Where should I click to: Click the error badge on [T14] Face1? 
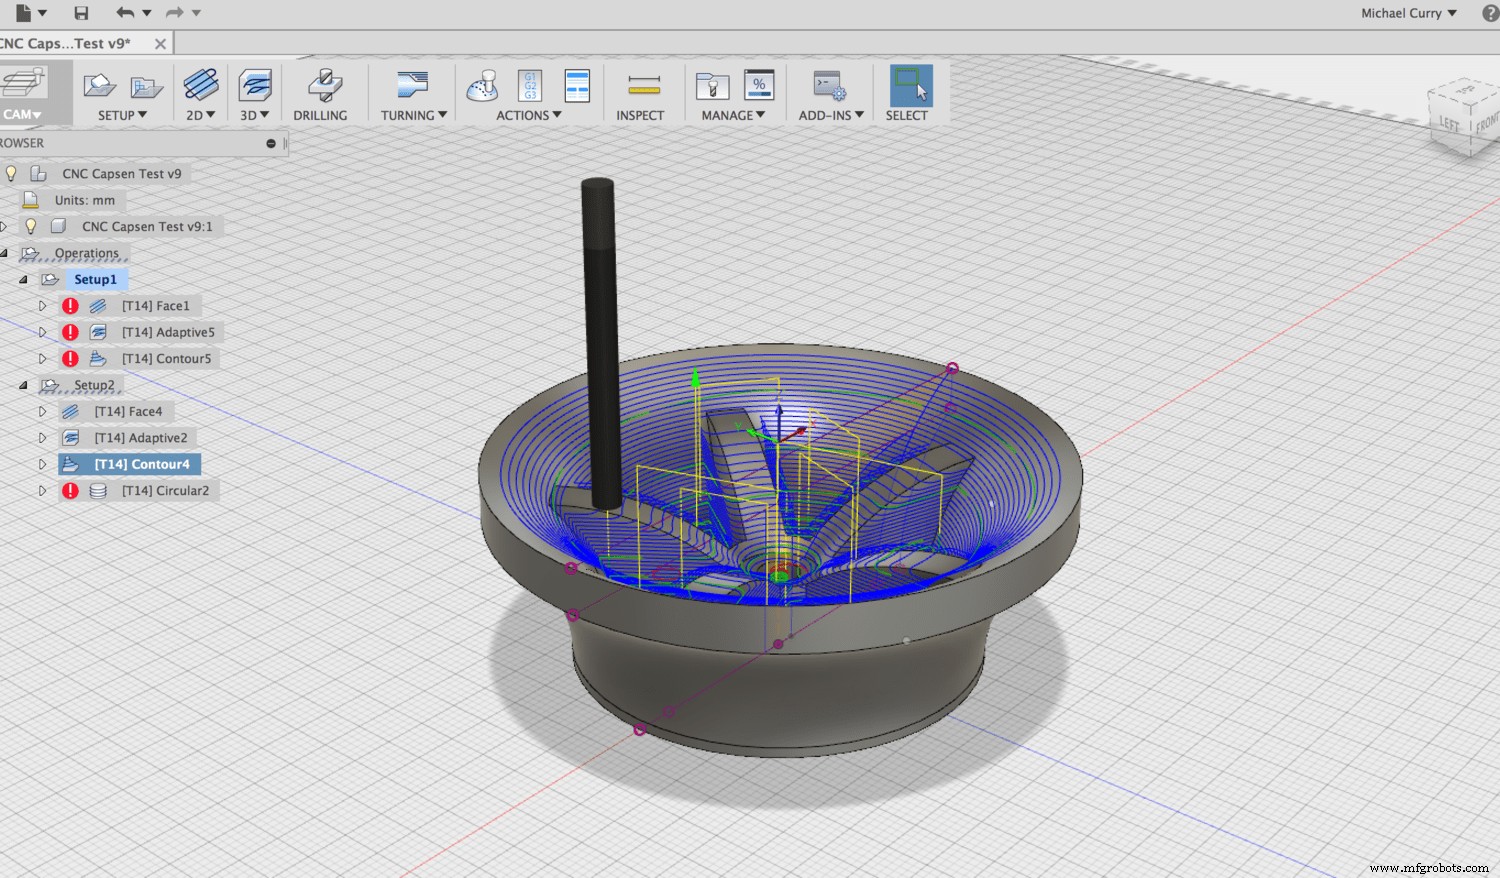click(70, 305)
